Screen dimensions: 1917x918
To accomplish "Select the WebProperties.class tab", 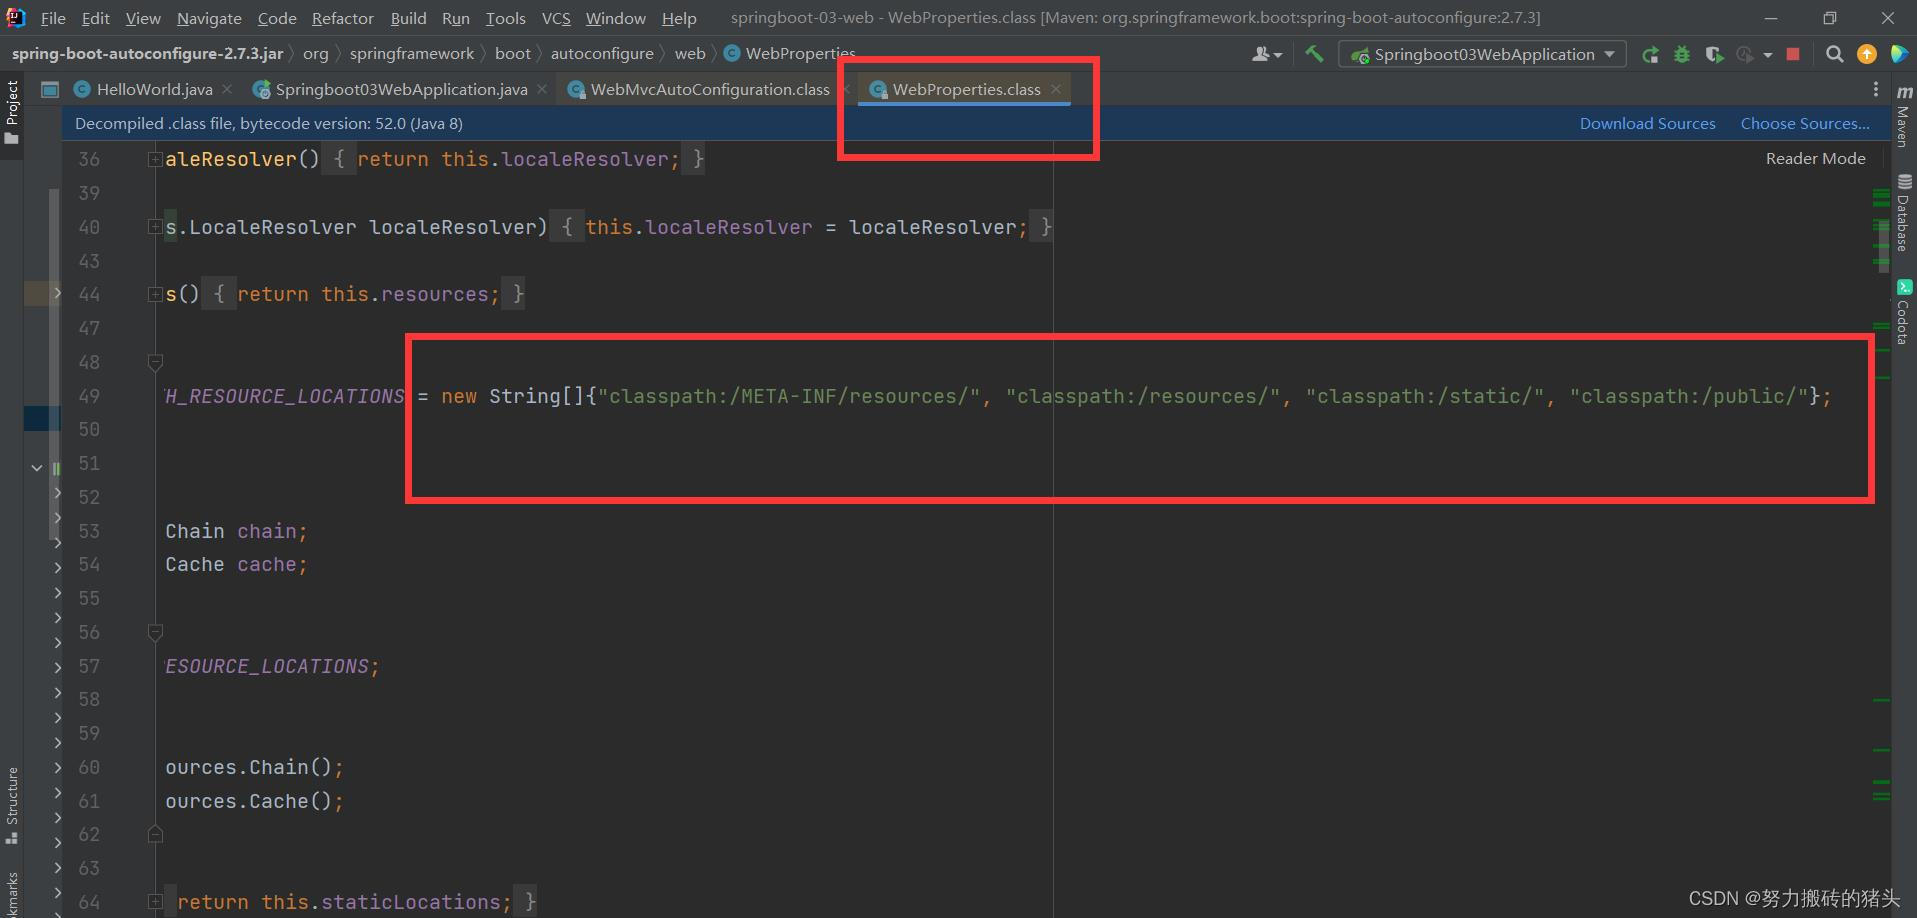I will pyautogui.click(x=966, y=89).
